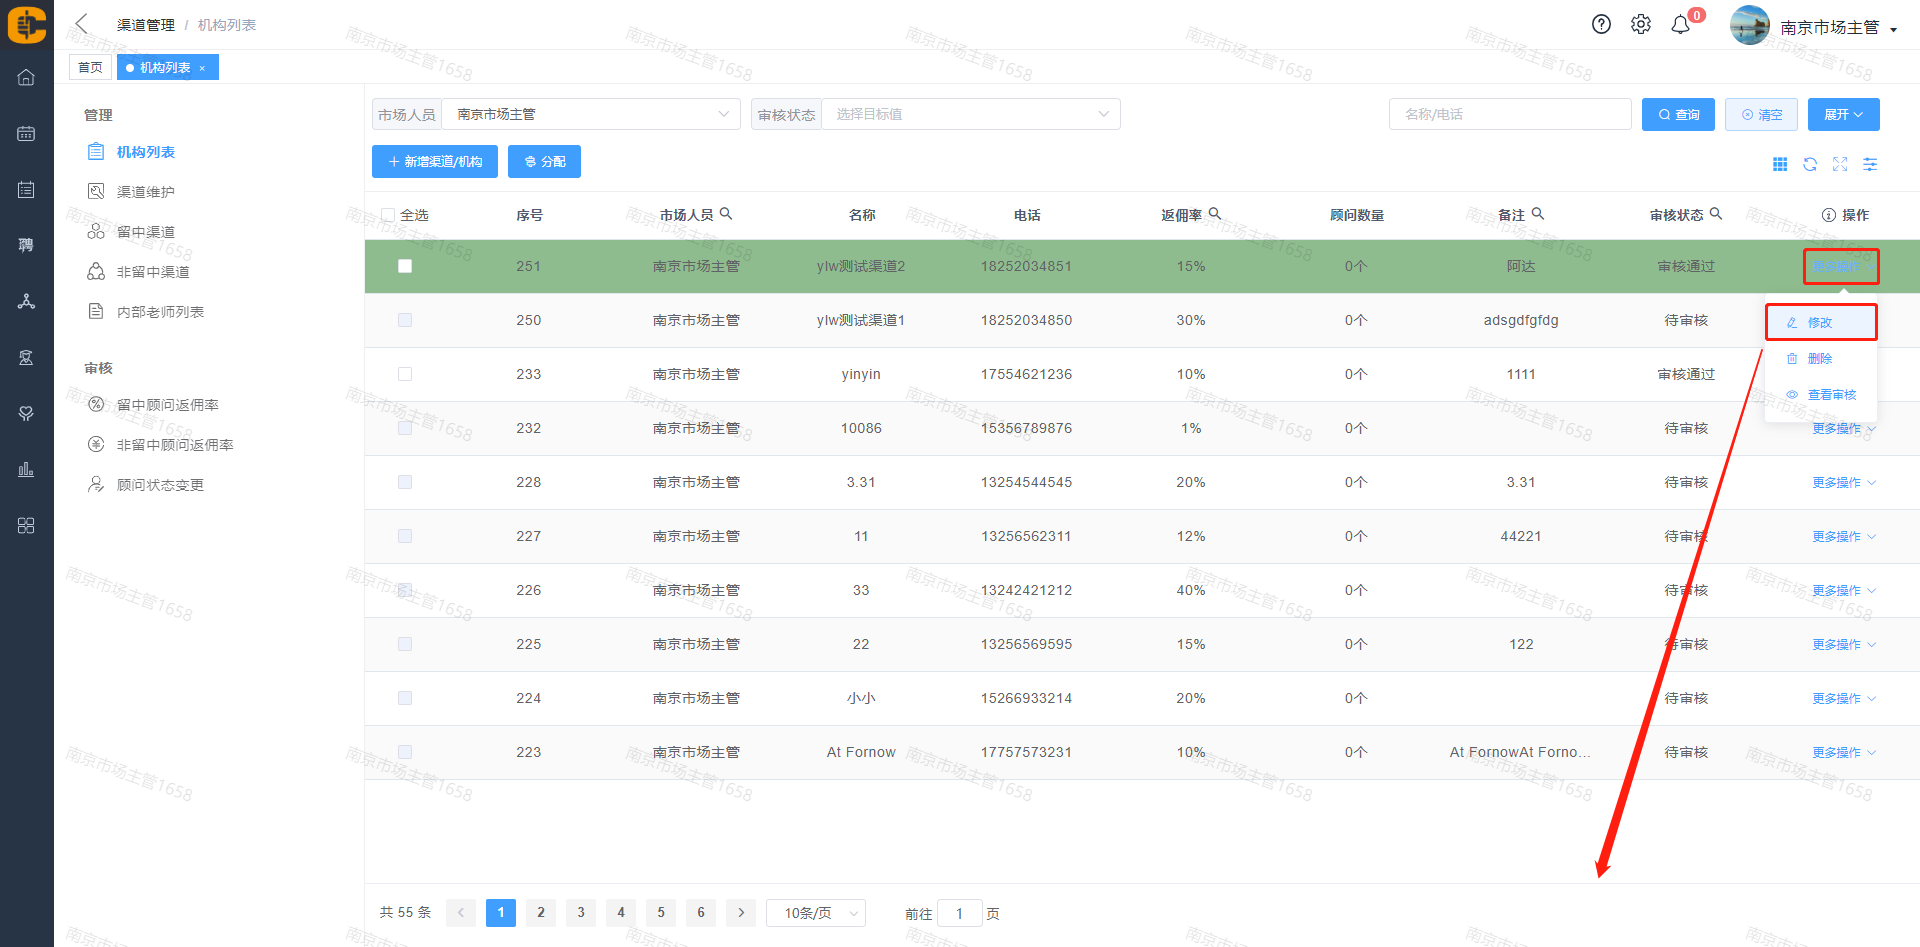Check the checkbox for row 251

point(405,266)
